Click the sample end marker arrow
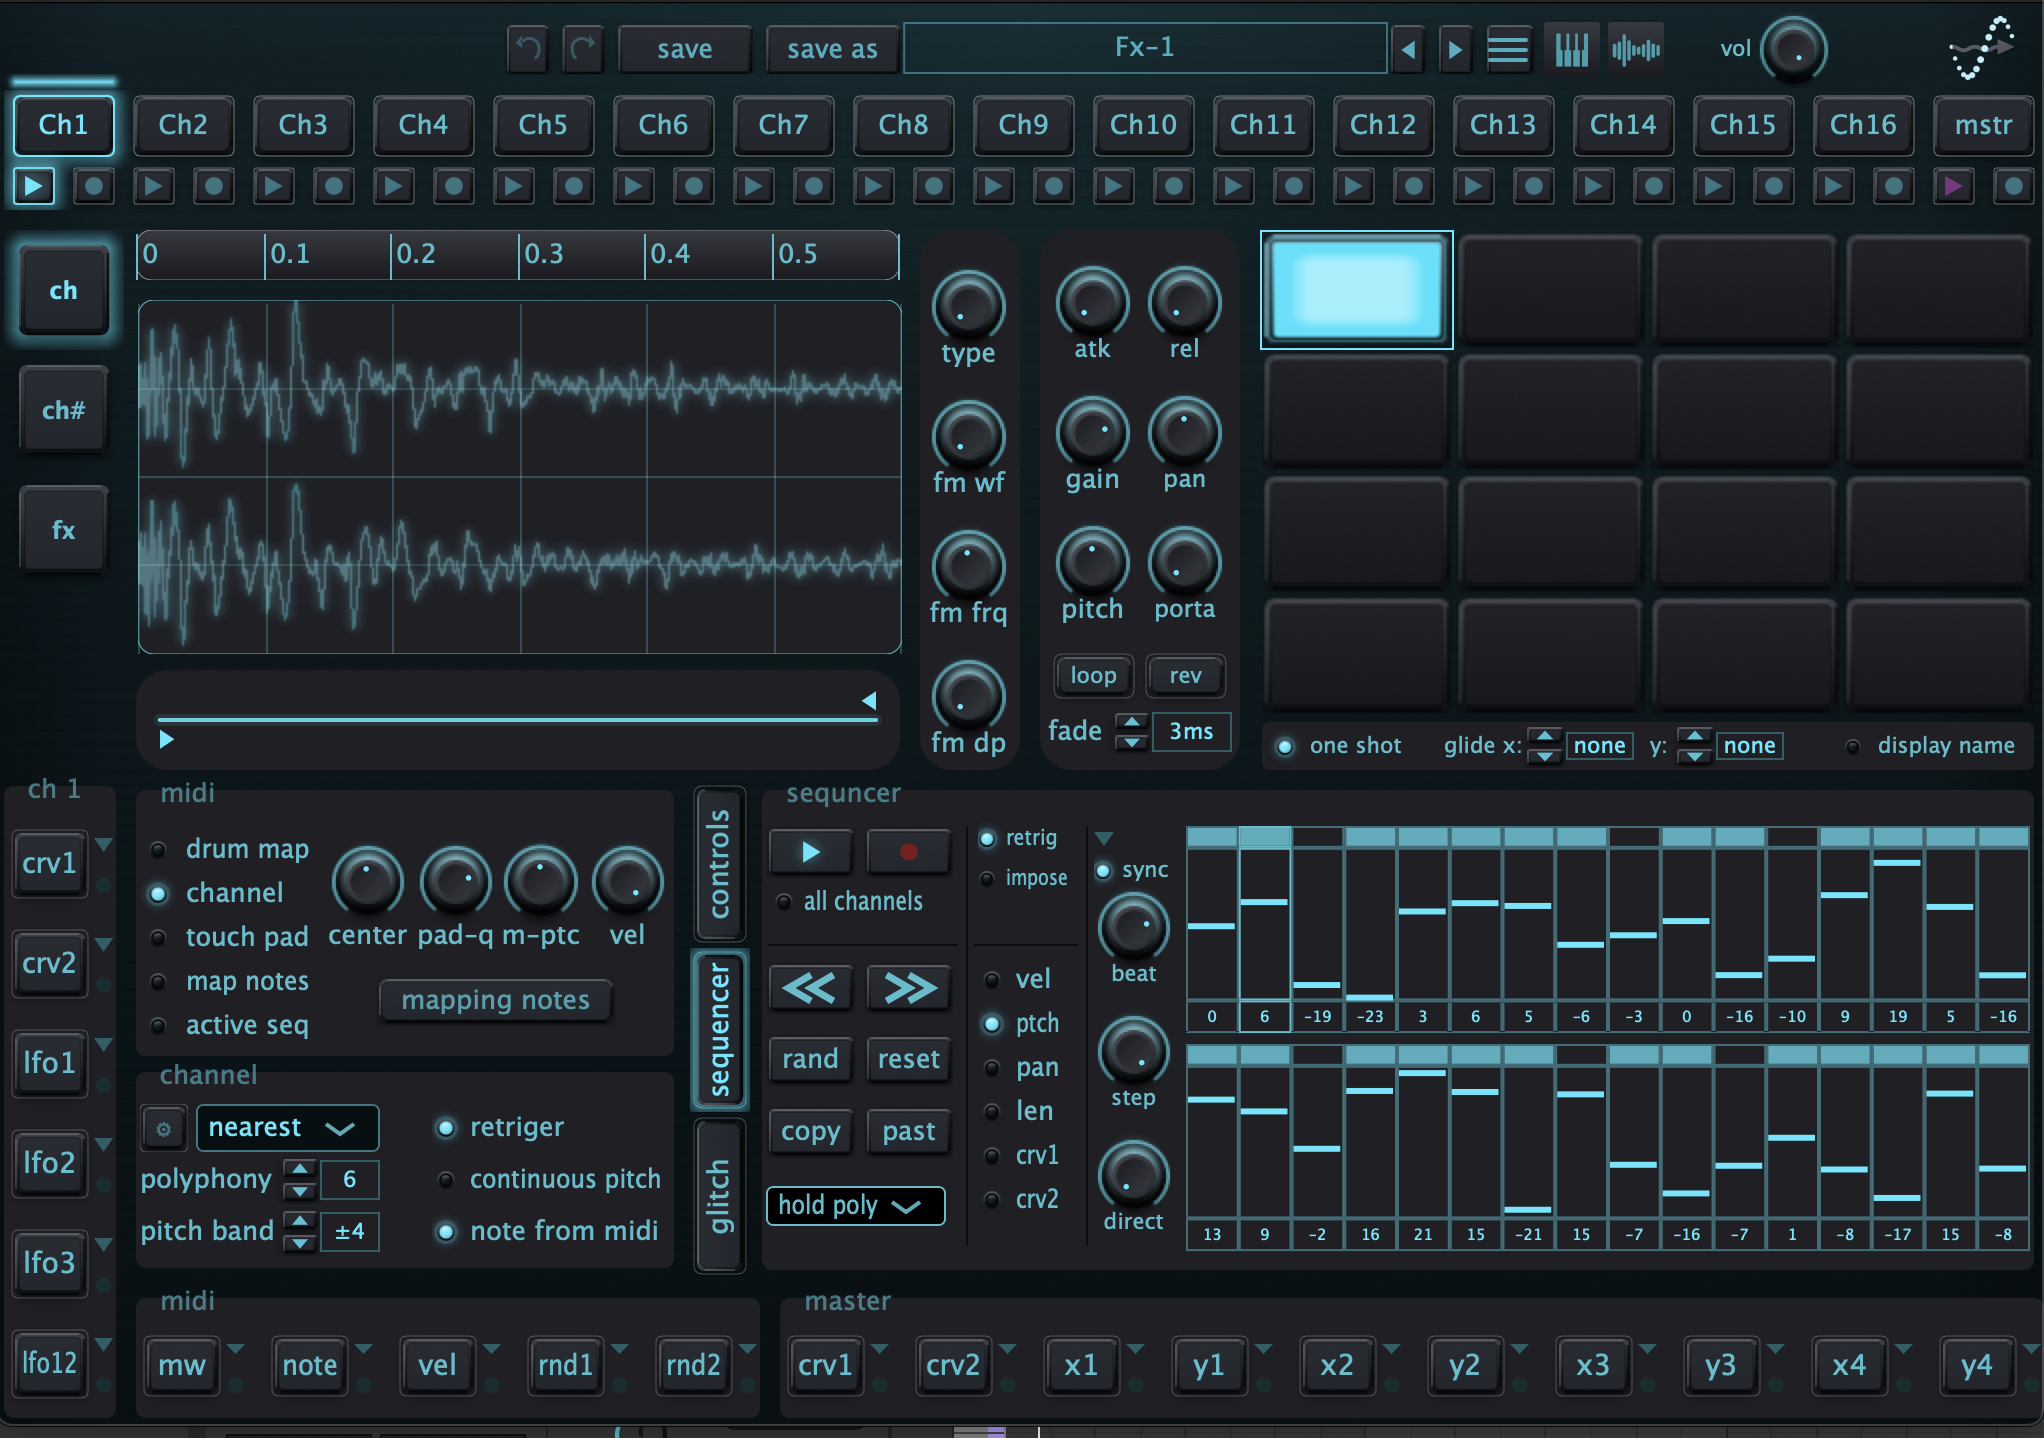The image size is (2044, 1438). pyautogui.click(x=869, y=700)
